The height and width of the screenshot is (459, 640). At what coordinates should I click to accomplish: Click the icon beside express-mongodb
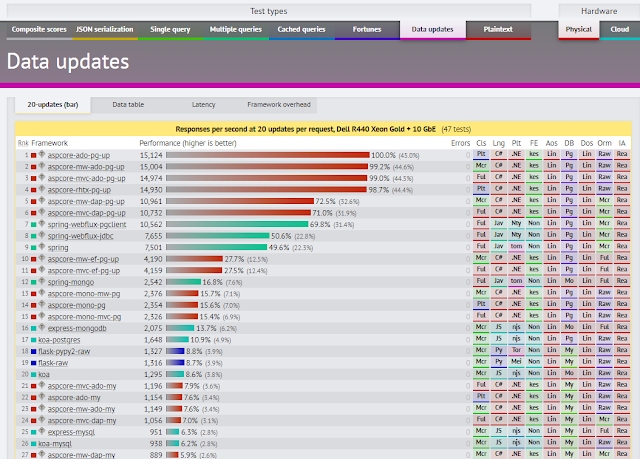tap(42, 327)
